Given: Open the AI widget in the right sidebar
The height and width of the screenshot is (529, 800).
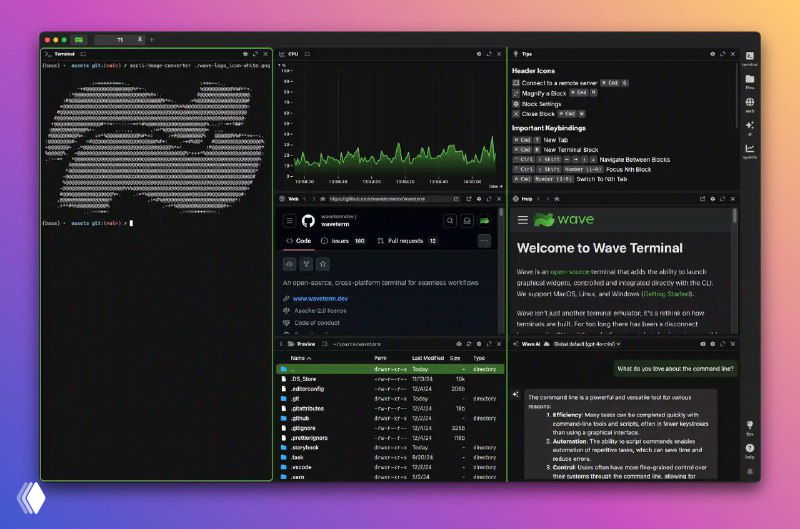Looking at the screenshot, I should [749, 128].
